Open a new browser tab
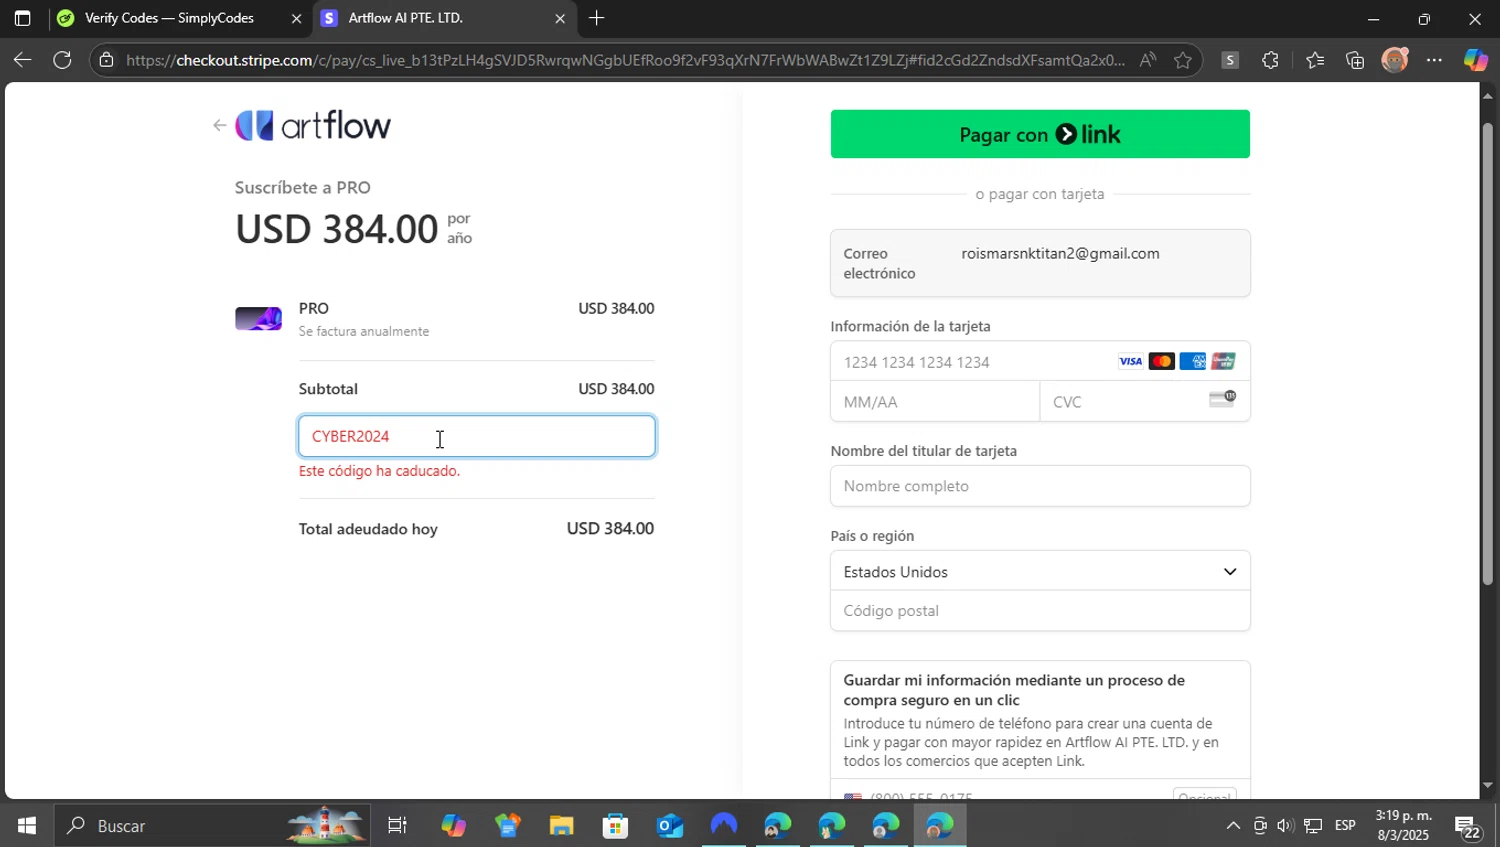Screen dimensions: 1500x847 pyautogui.click(x=597, y=18)
